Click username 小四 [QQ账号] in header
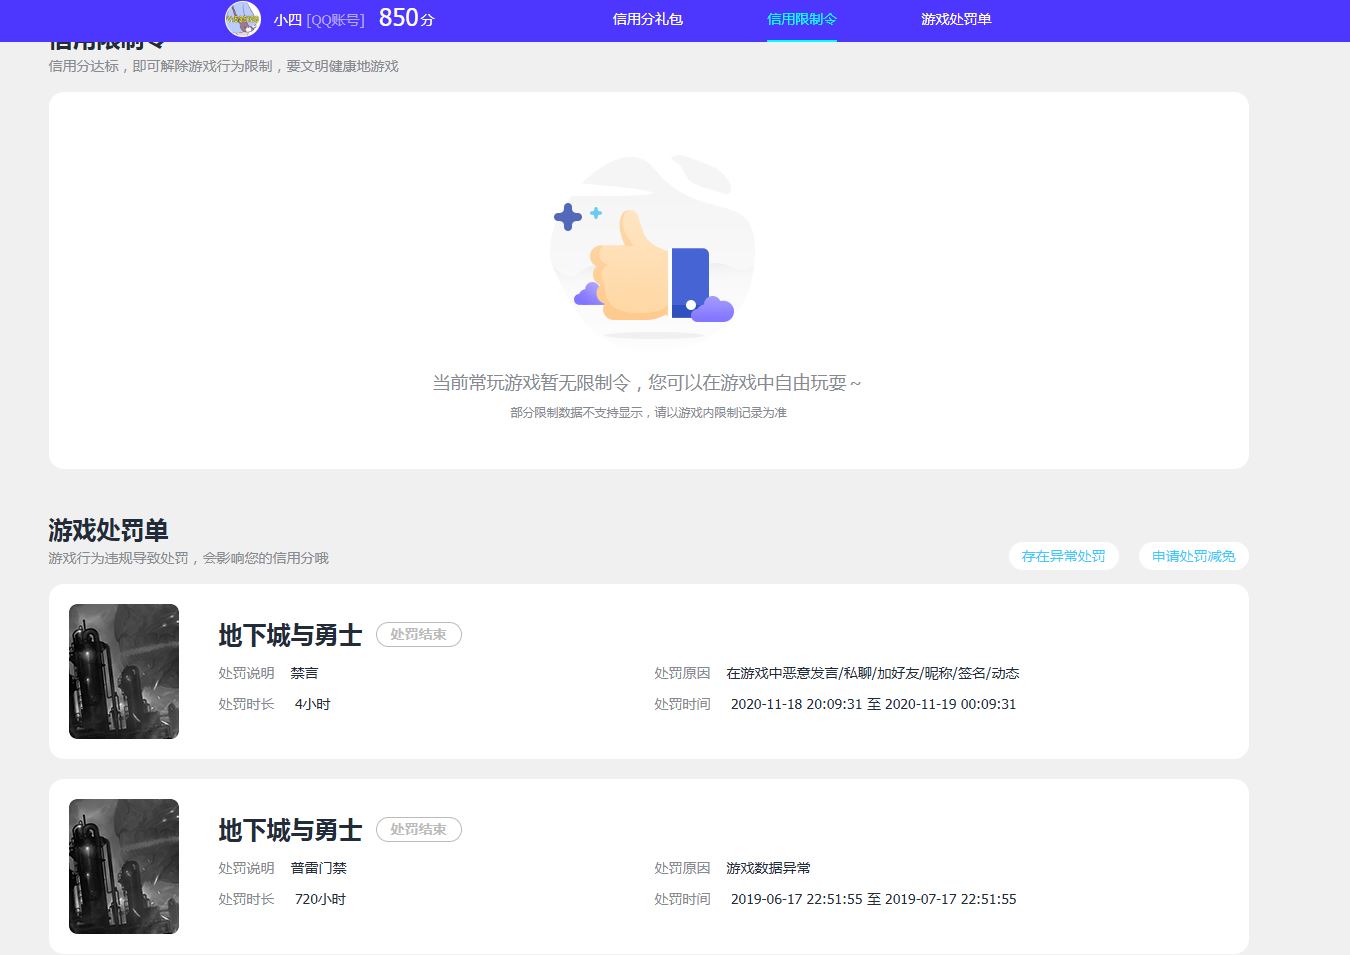 click(x=319, y=20)
